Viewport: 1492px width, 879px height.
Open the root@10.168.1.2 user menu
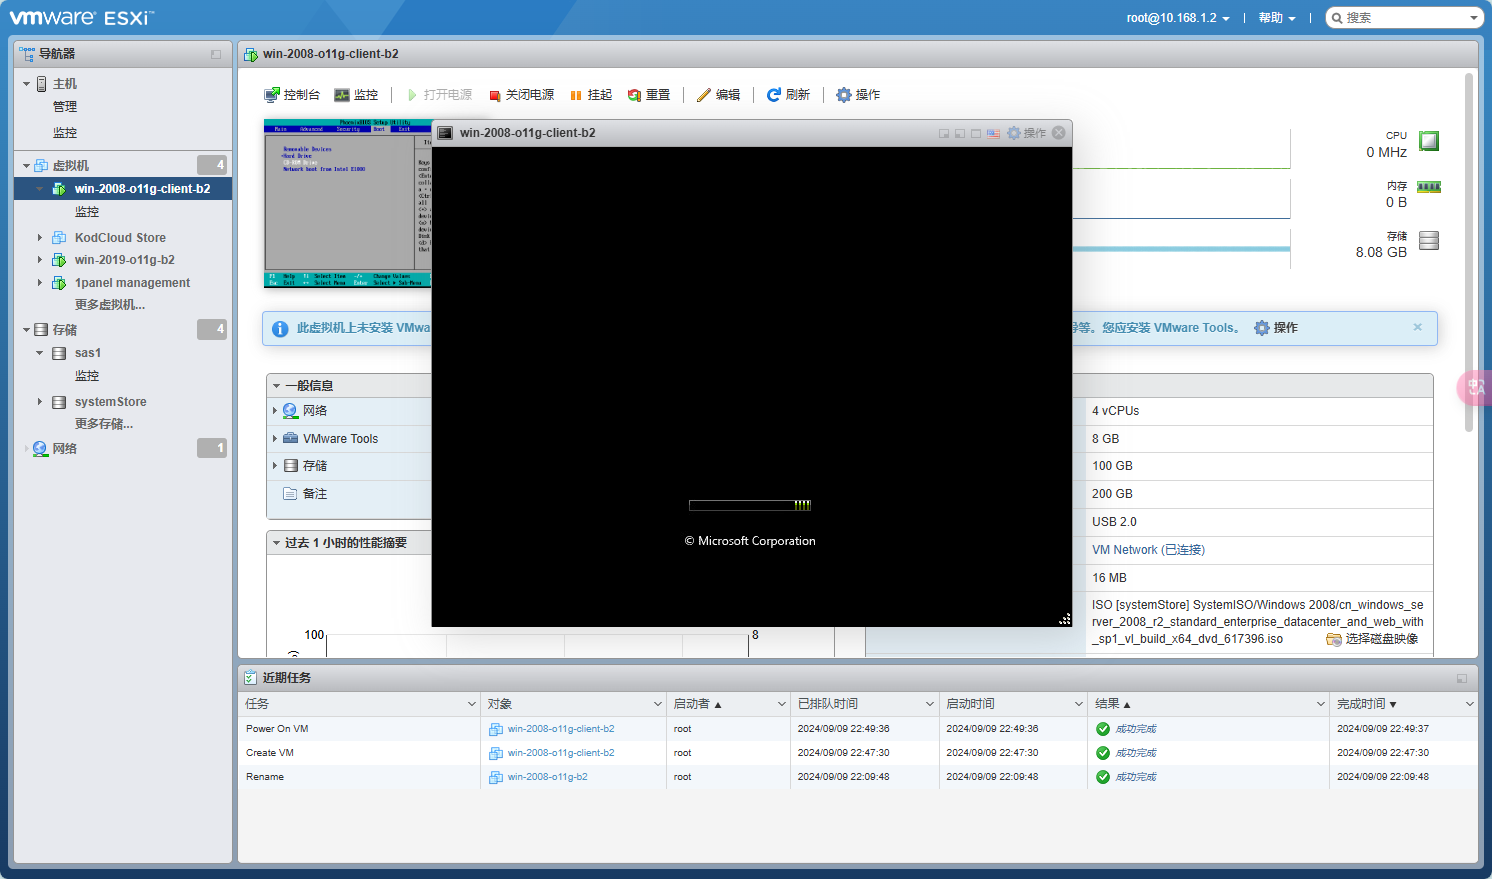1178,18
